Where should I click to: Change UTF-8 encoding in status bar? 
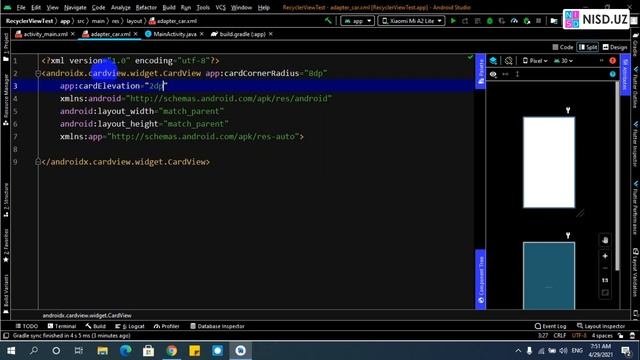579,336
